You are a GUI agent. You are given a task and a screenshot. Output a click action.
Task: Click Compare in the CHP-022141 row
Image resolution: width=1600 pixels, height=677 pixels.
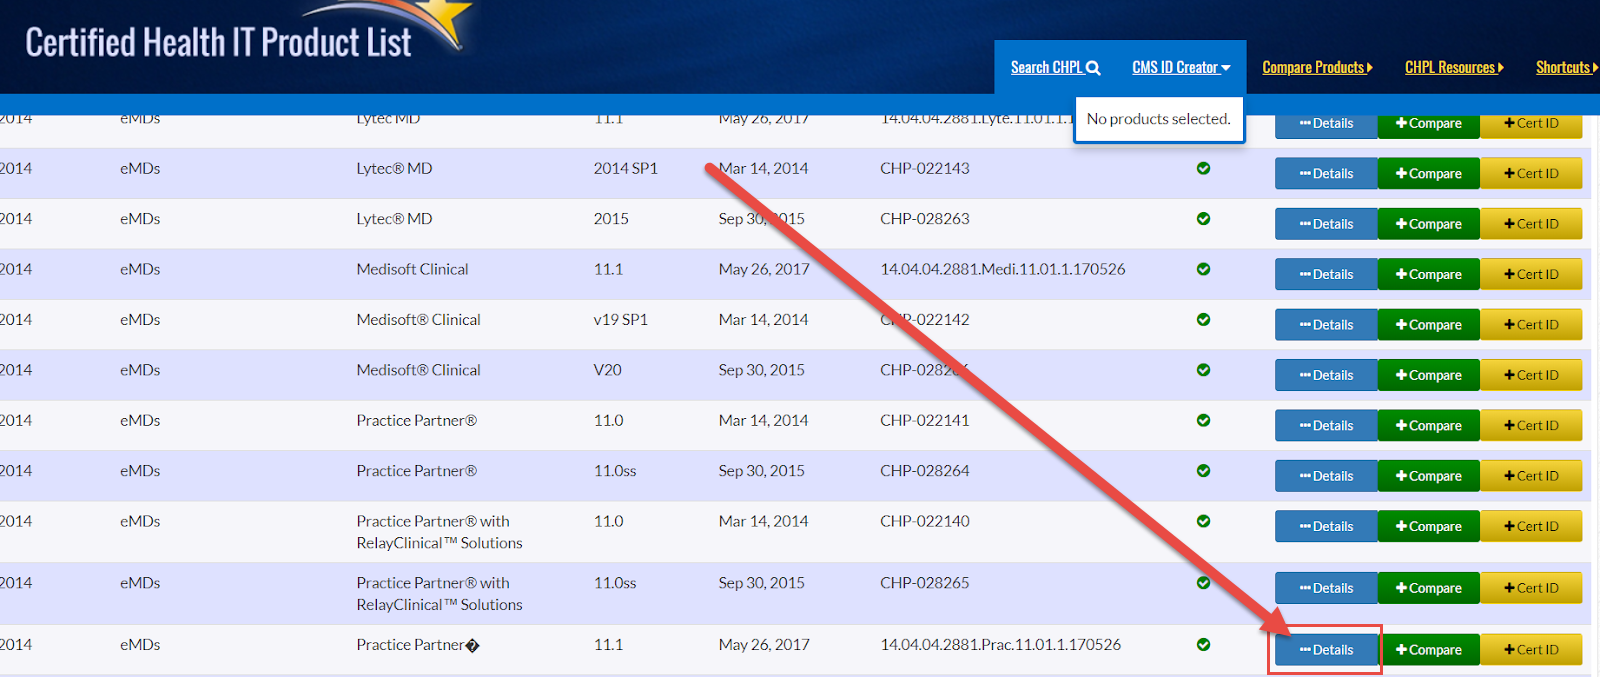coord(1429,425)
